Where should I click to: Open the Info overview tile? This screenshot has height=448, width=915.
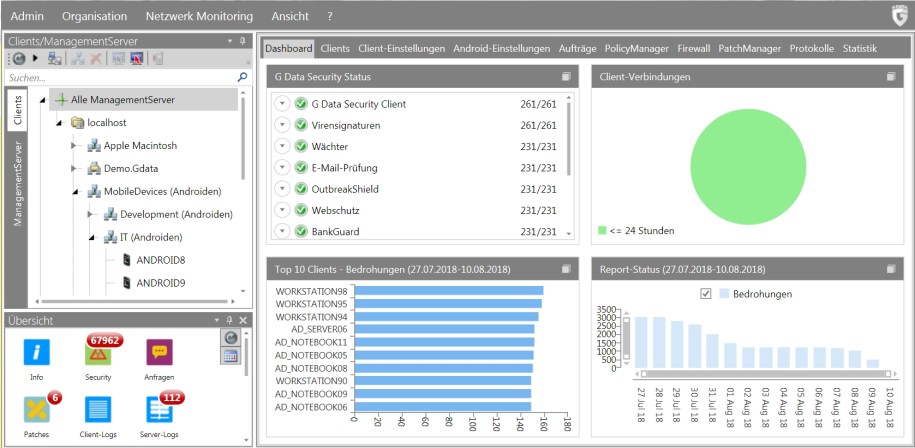click(x=36, y=352)
